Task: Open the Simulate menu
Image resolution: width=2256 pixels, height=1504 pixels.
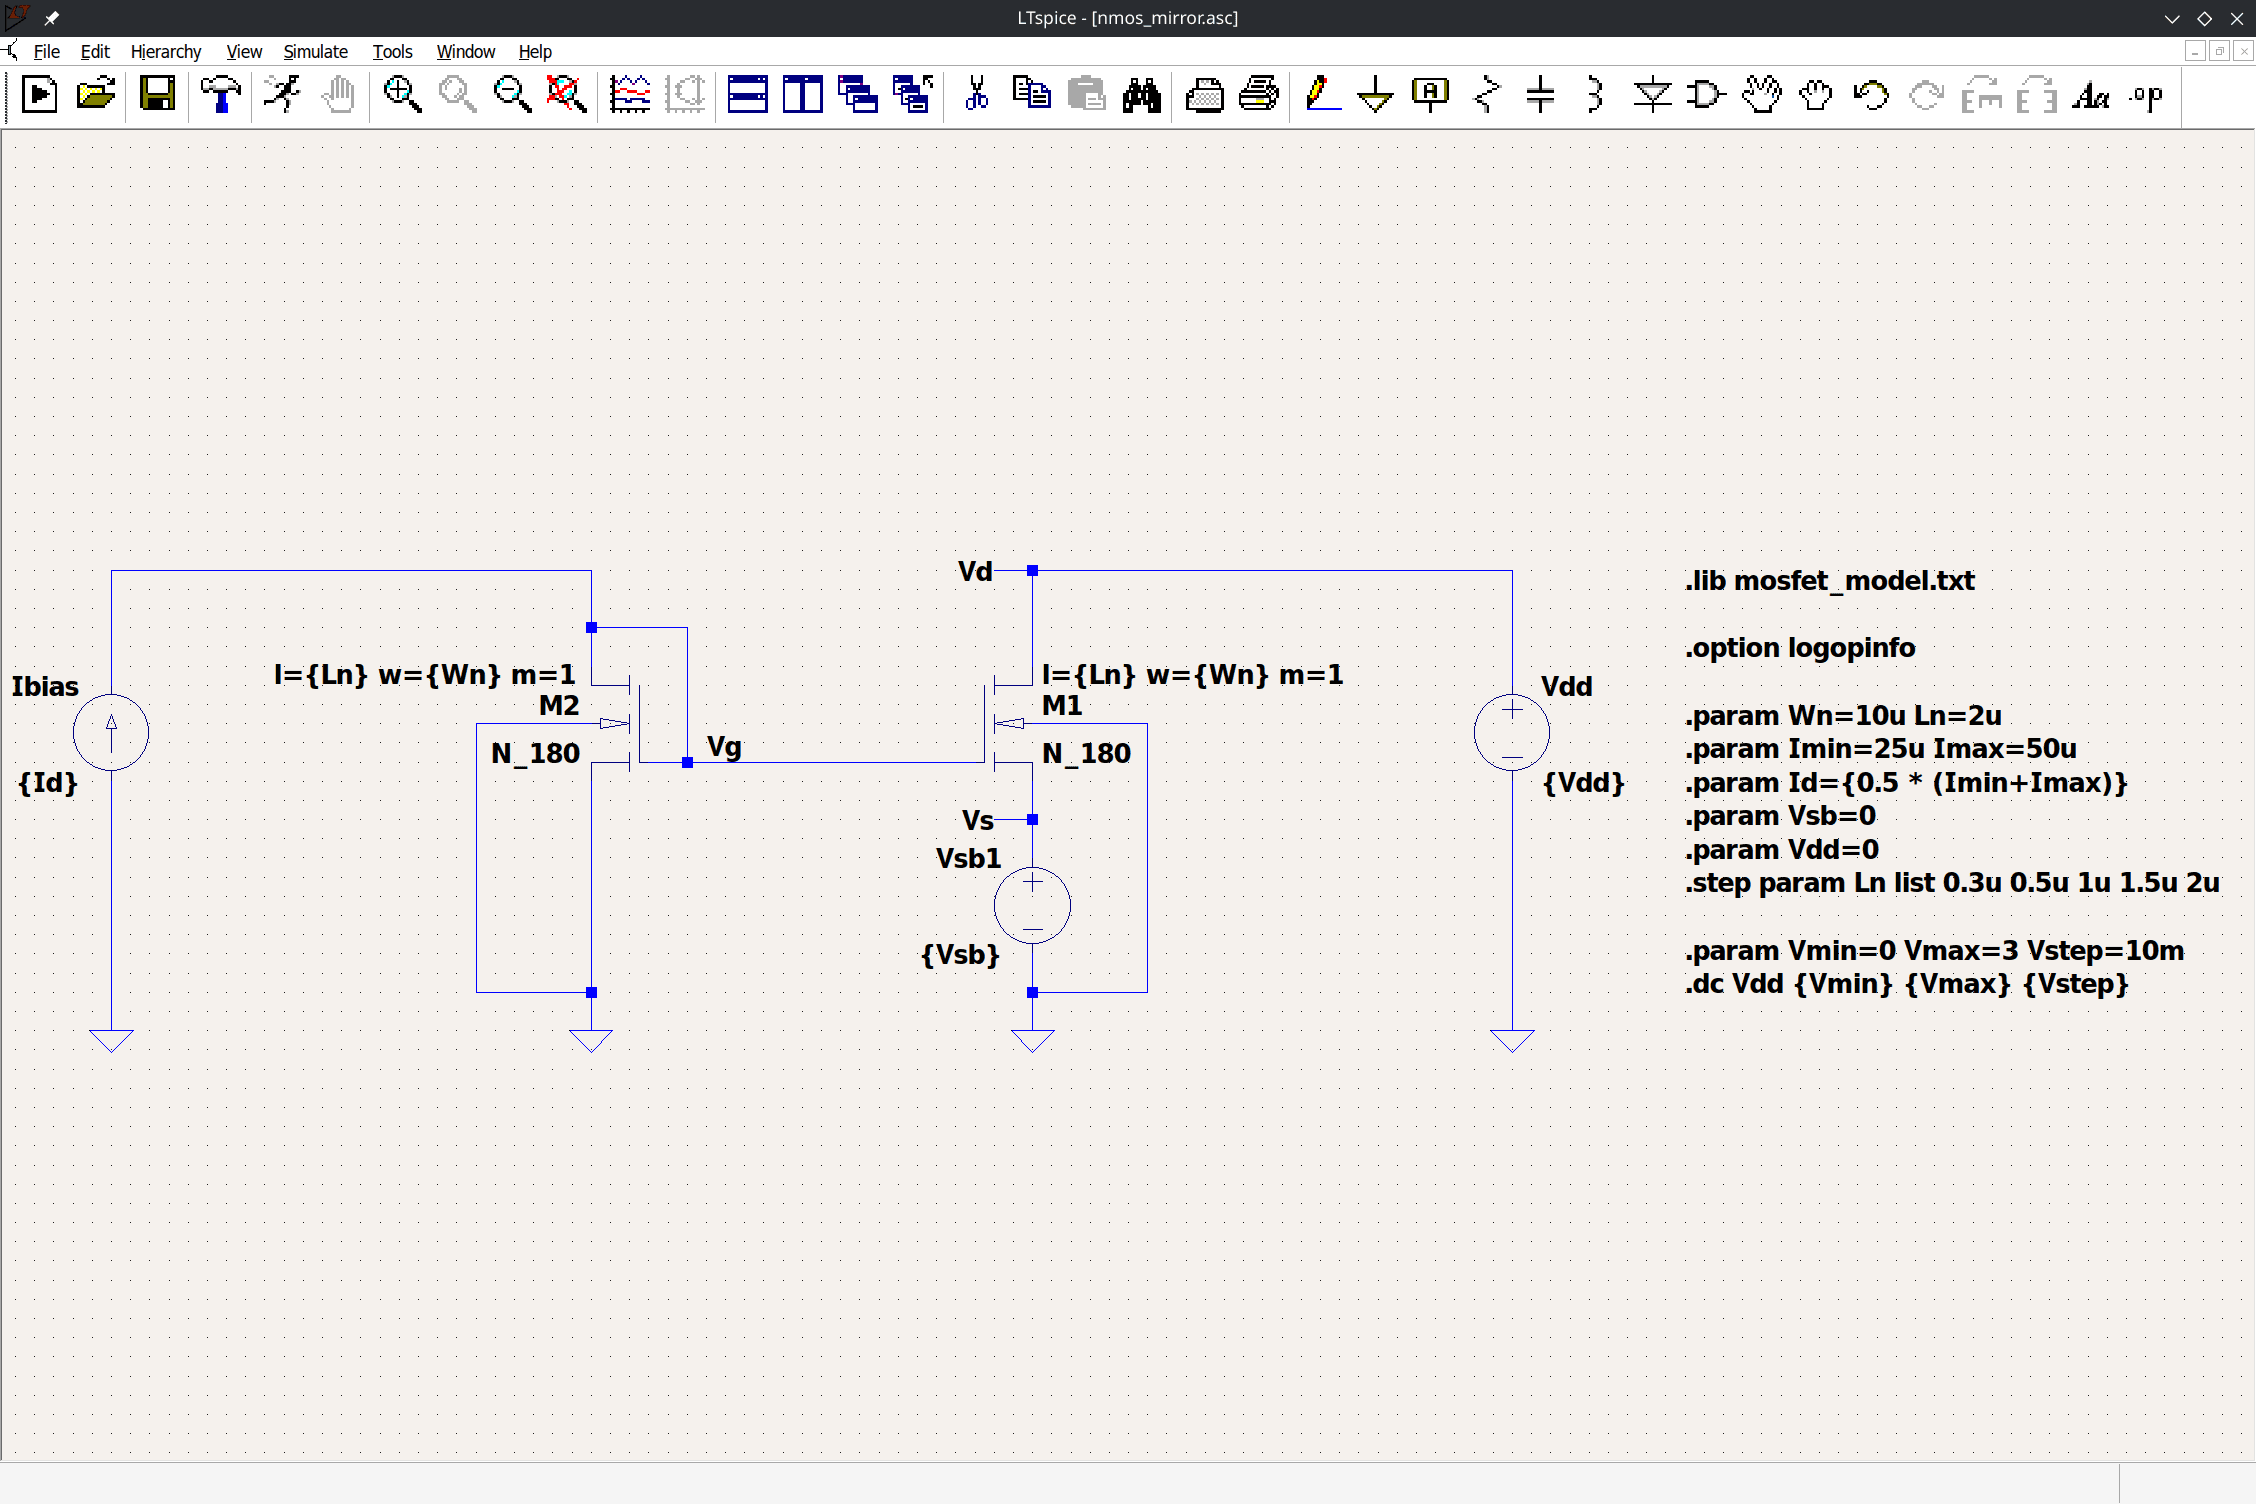Action: click(x=315, y=52)
